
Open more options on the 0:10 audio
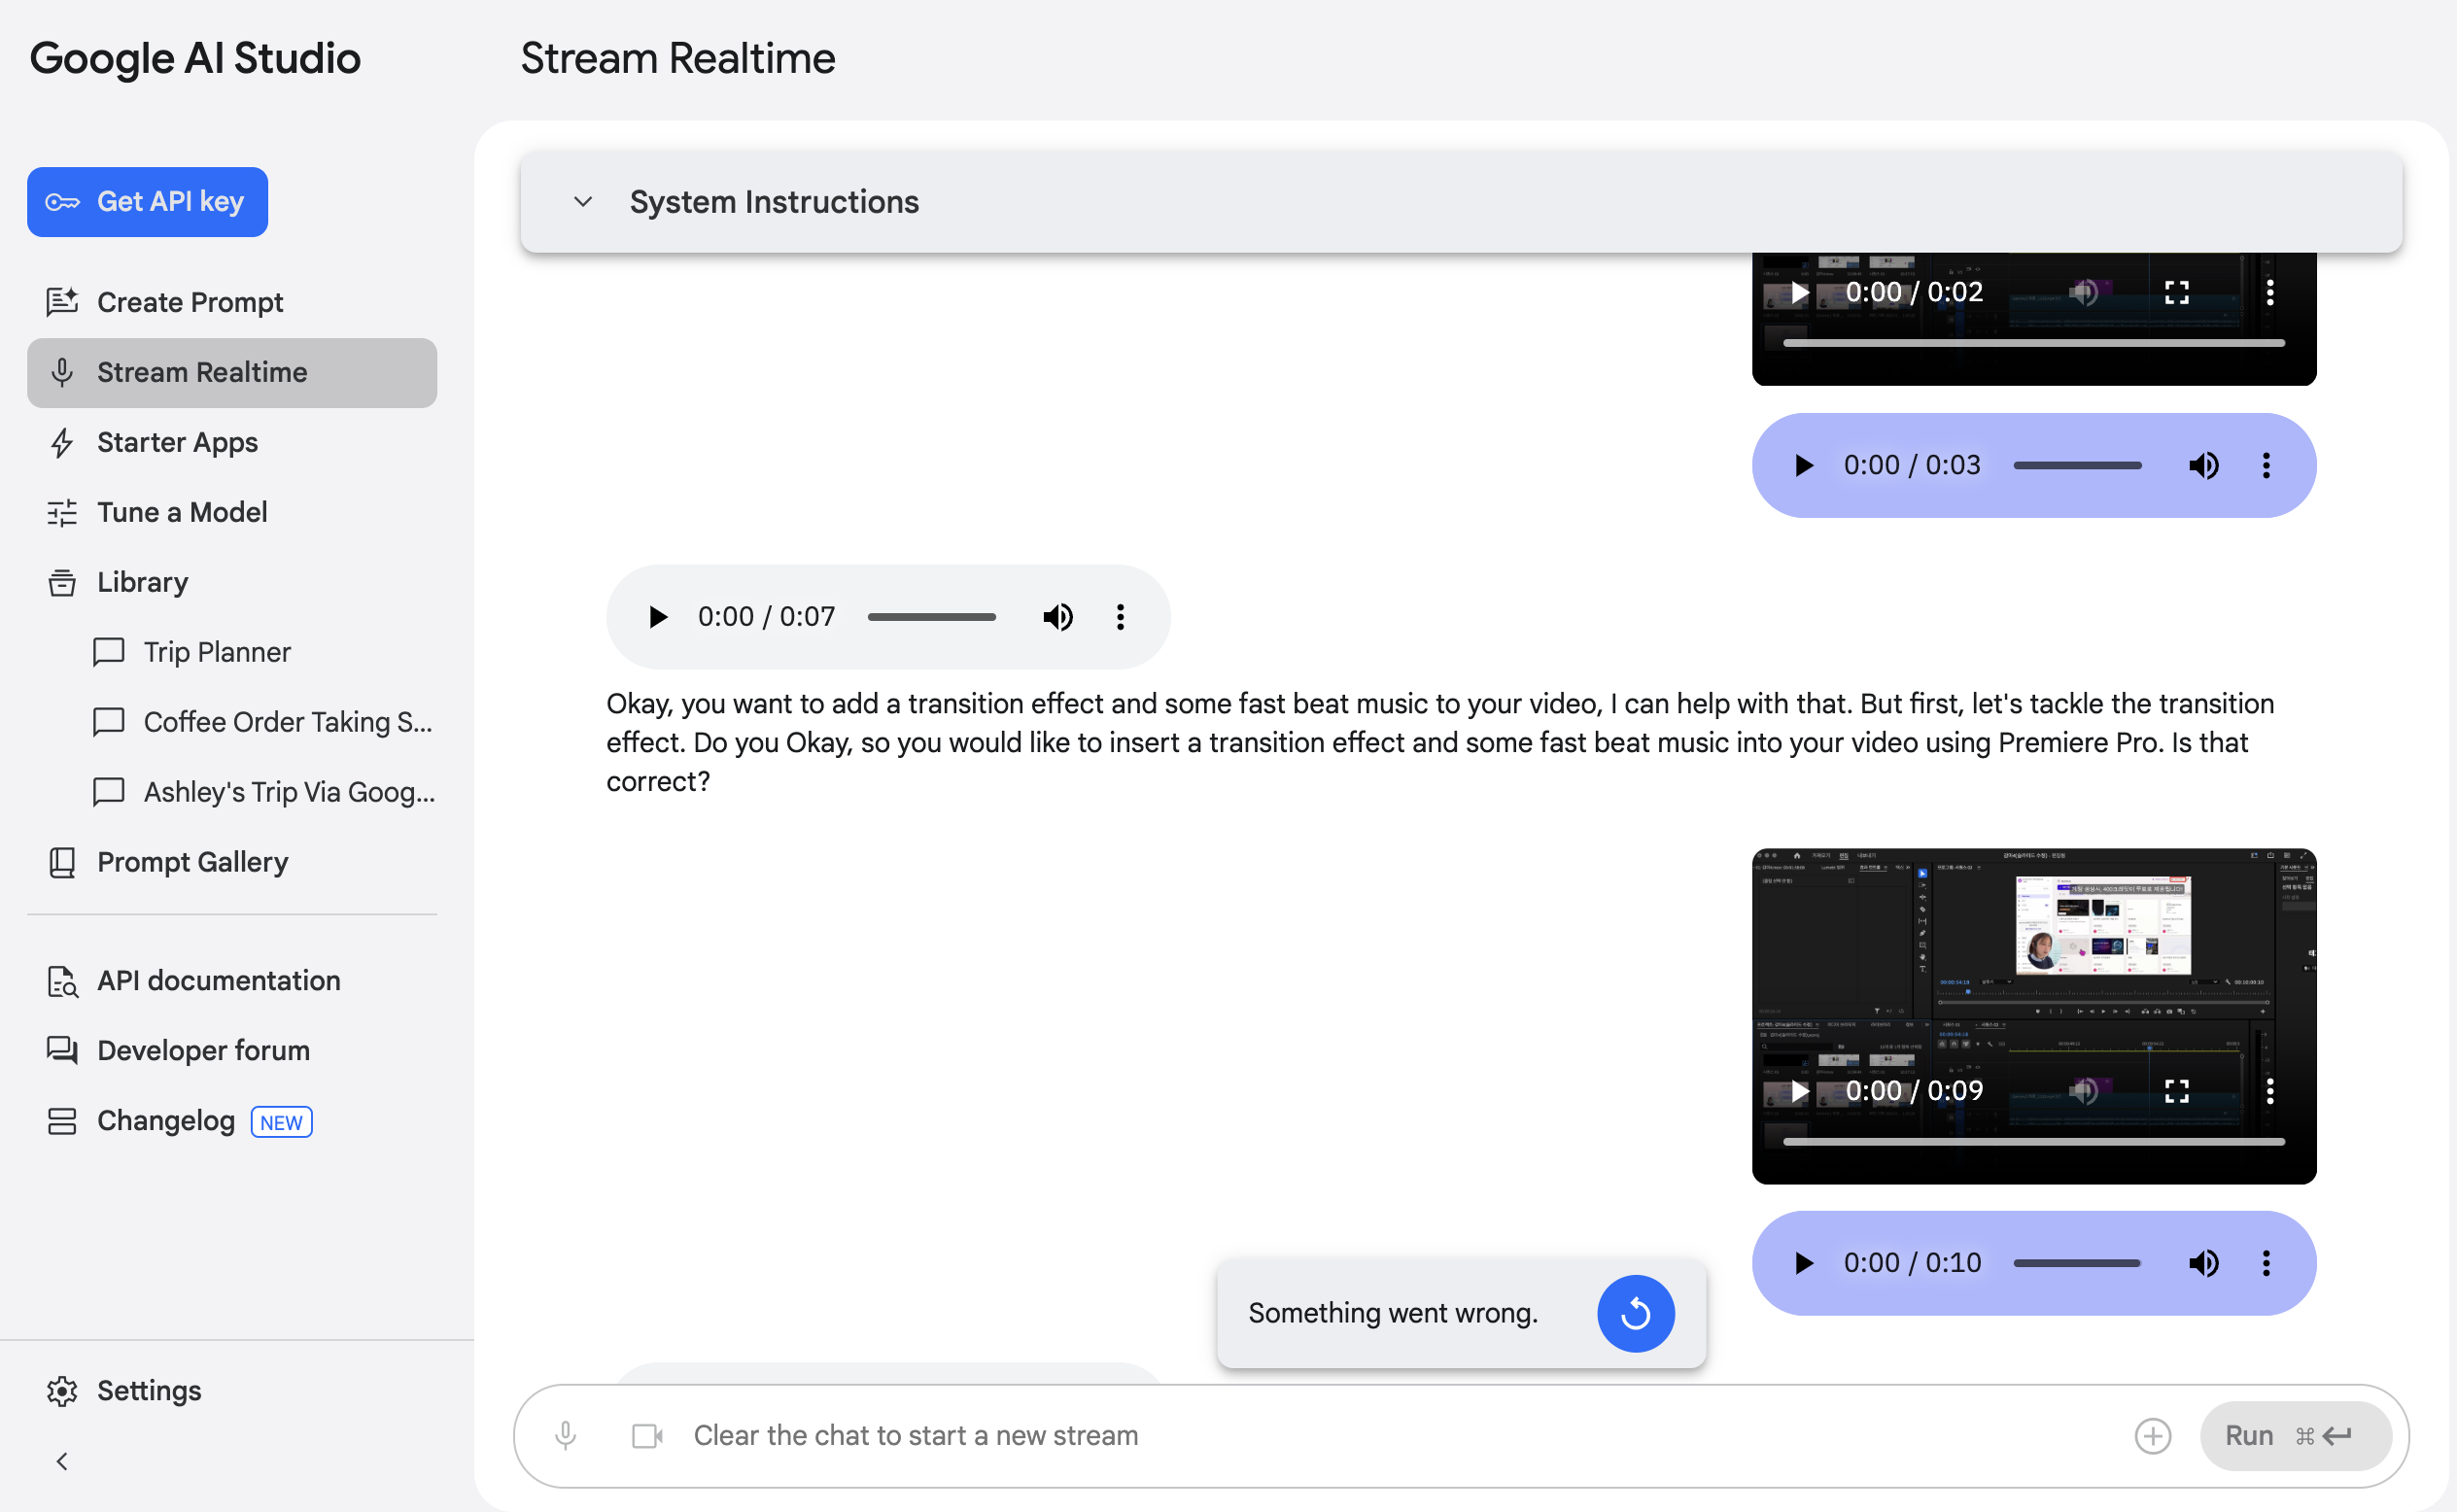pos(2266,1262)
